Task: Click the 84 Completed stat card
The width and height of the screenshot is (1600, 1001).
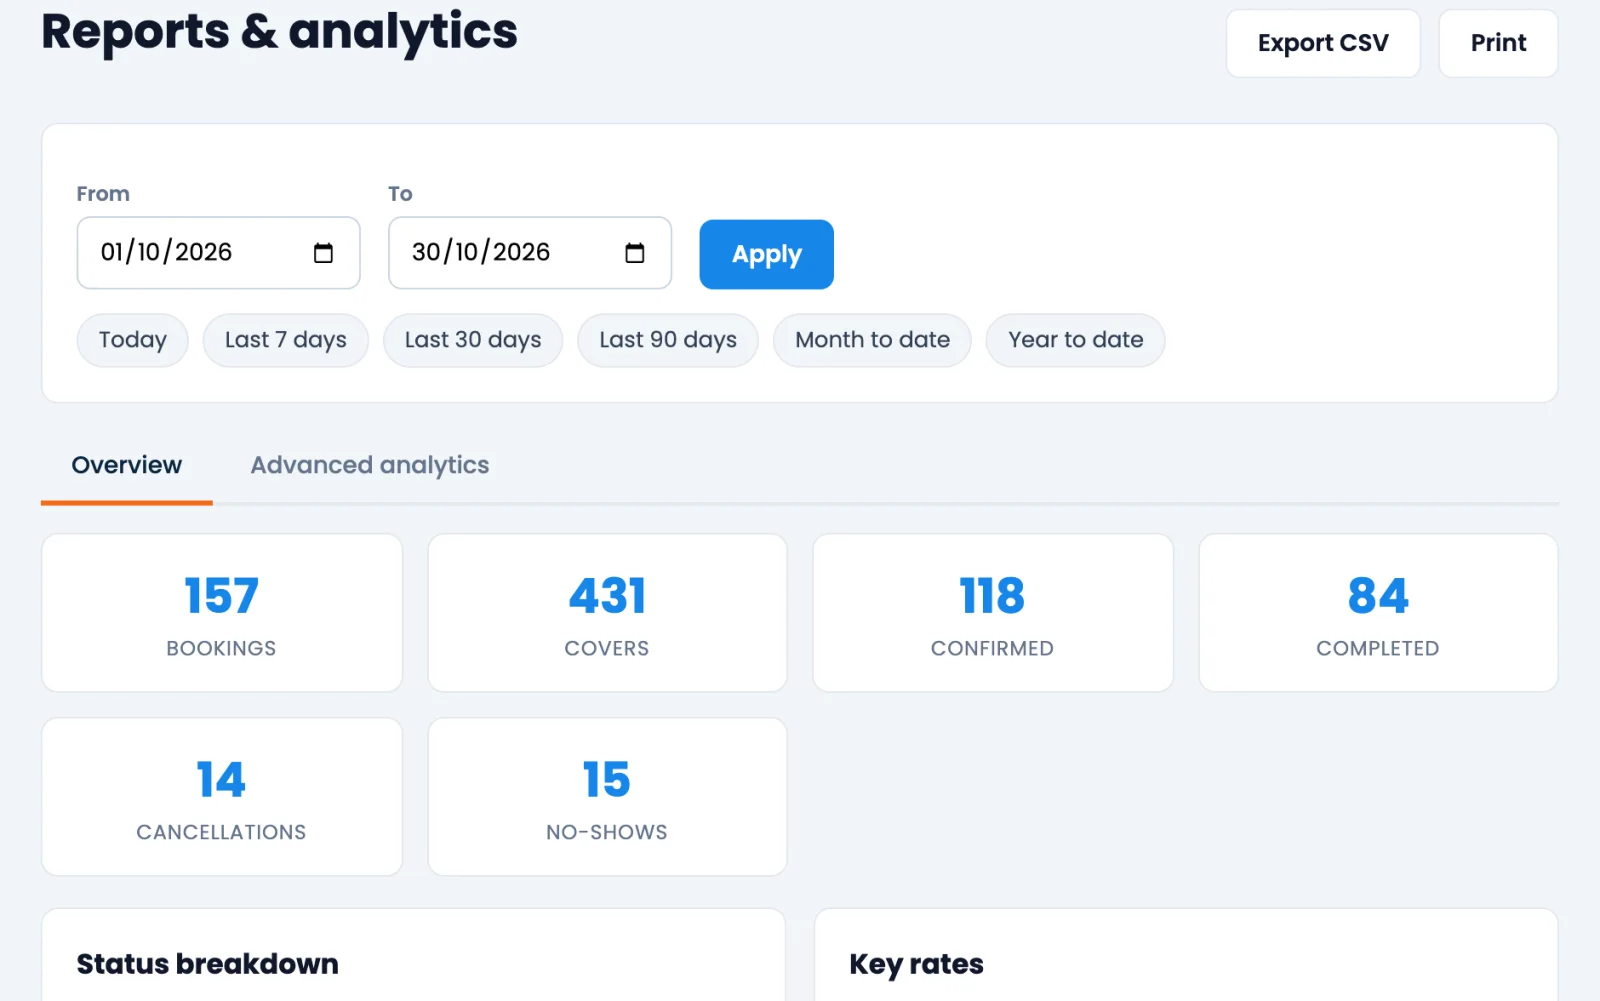Action: click(x=1378, y=613)
